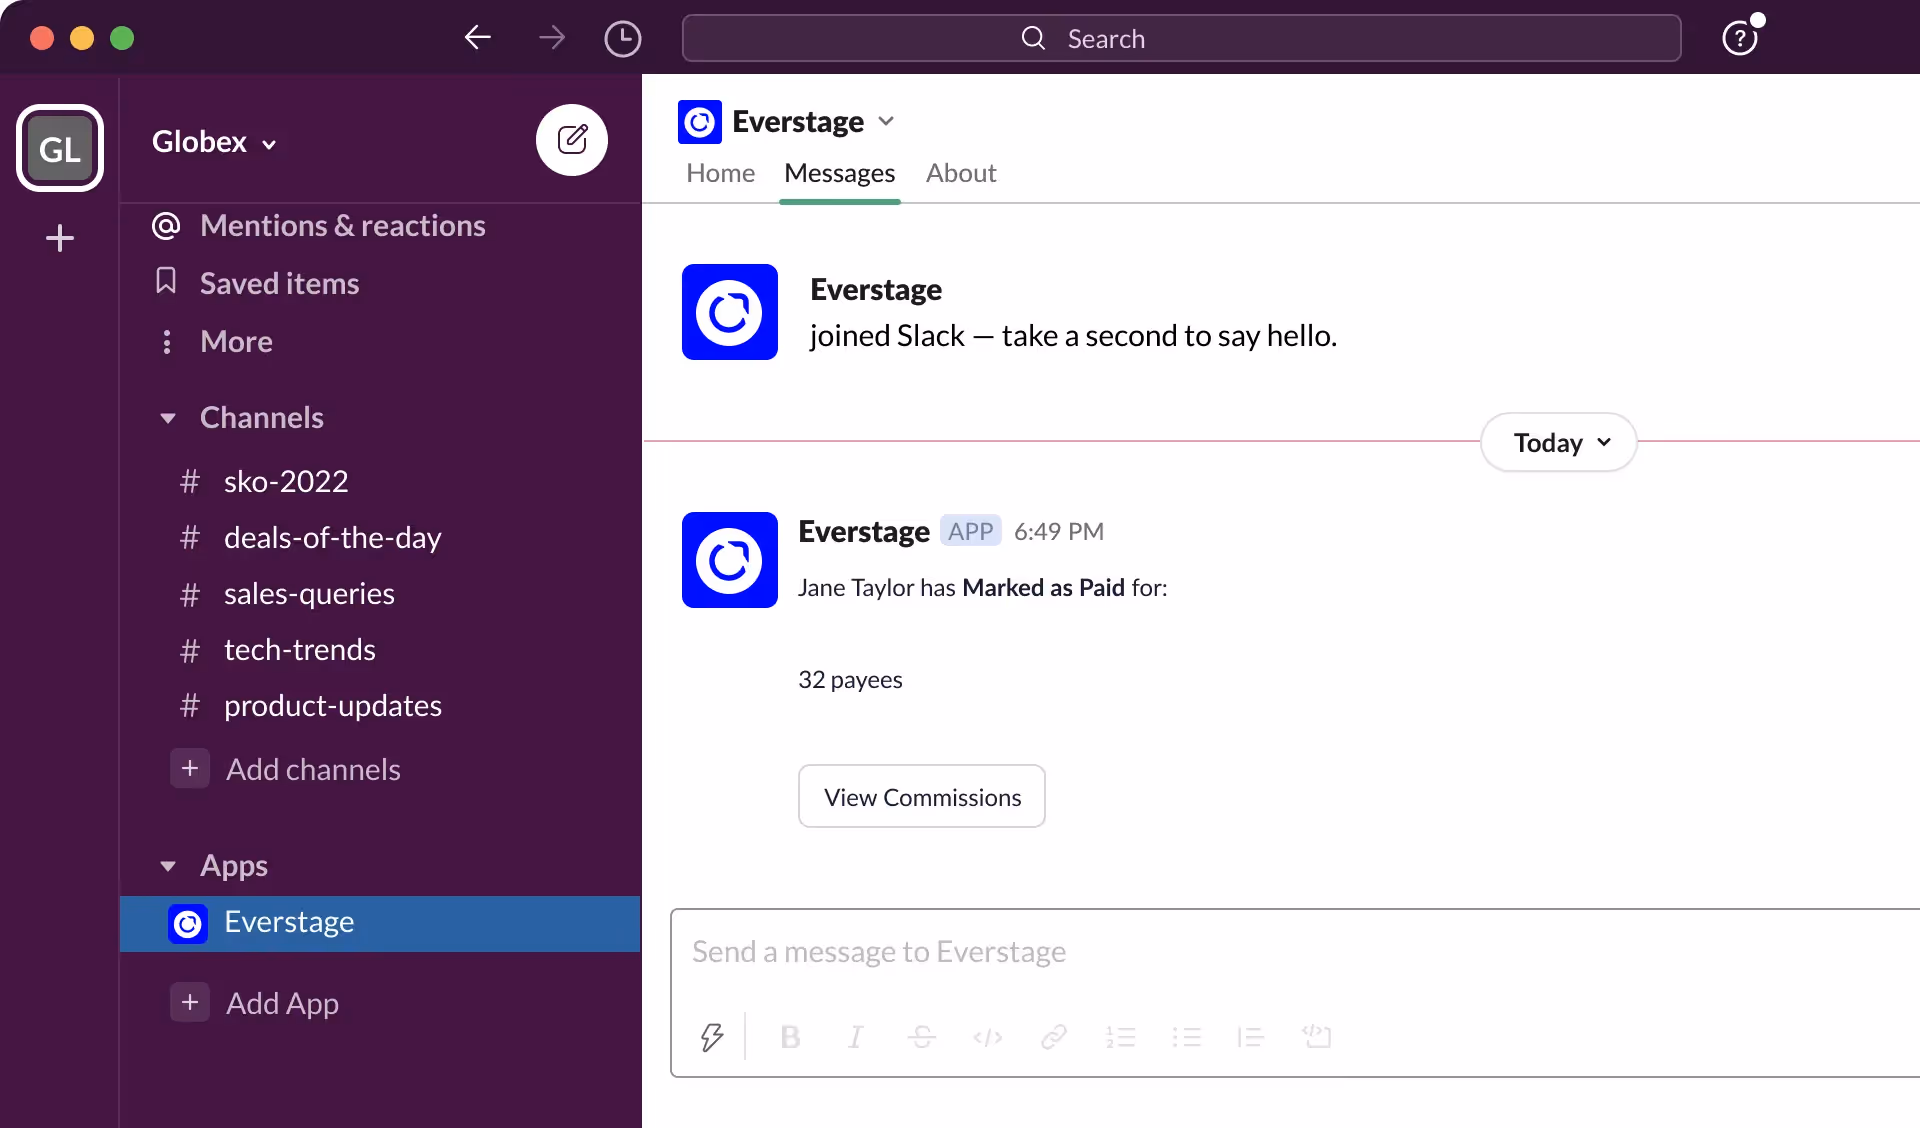Click the macOS yellow minimize button
This screenshot has height=1128, width=1920.
(x=82, y=38)
